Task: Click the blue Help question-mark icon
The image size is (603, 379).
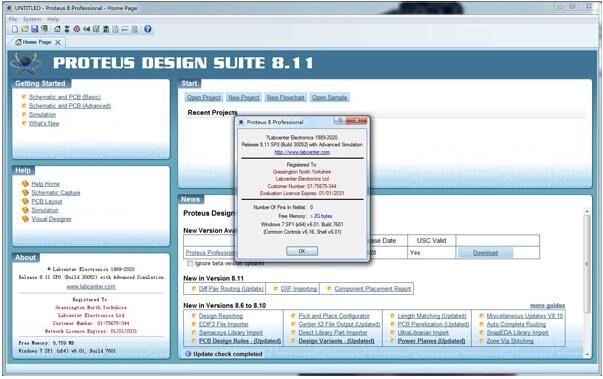Action: 148,29
